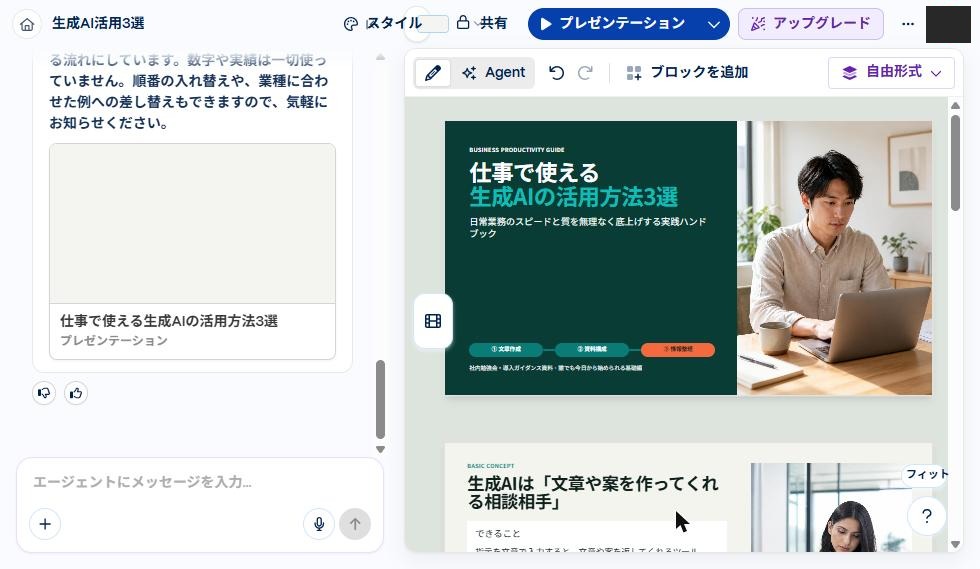980x569 pixels.
Task: Click the chat panel scrollbar thumb
Action: click(x=380, y=400)
